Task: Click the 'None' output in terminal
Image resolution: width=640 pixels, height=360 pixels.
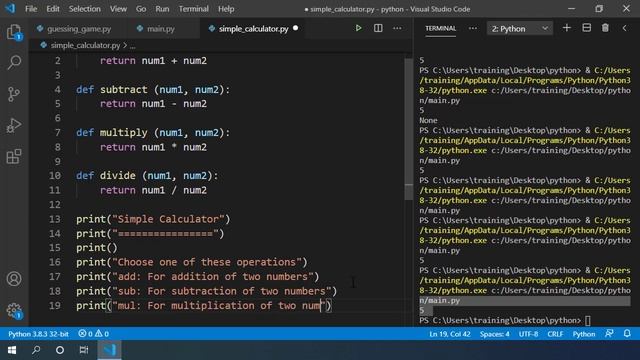Action: 428,120
